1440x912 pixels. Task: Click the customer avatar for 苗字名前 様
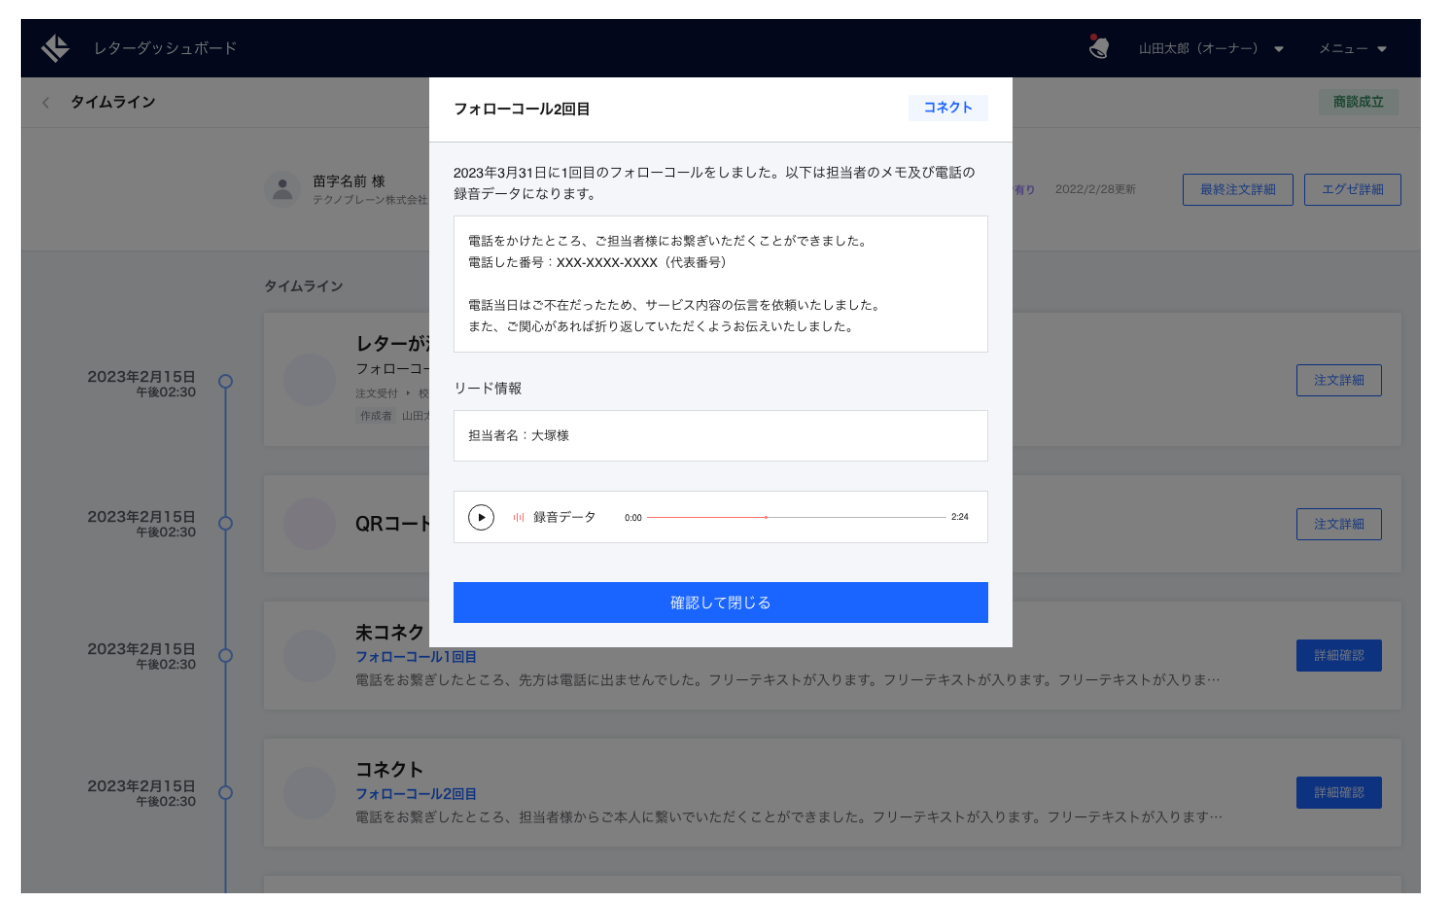click(x=283, y=188)
